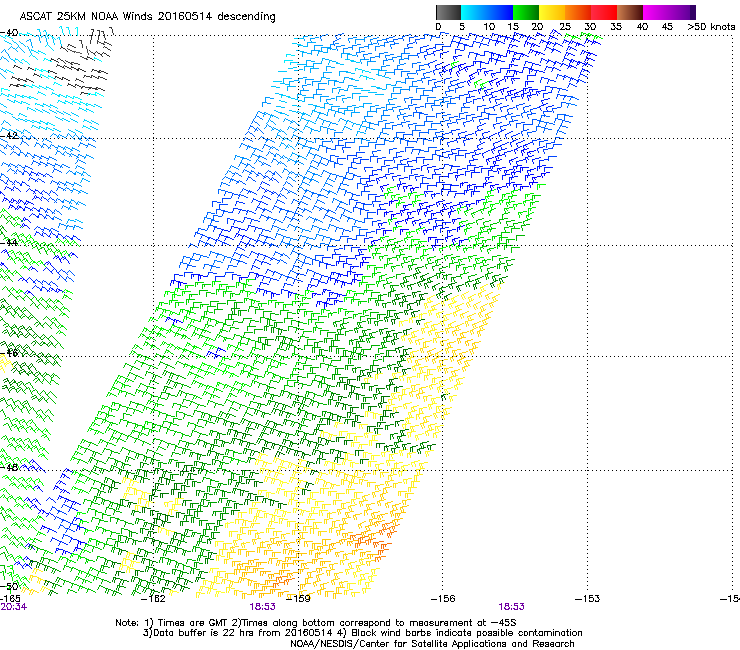Viewport: 740px width, 650px height.
Task: Click the -159 longitude label
Action: click(x=298, y=599)
